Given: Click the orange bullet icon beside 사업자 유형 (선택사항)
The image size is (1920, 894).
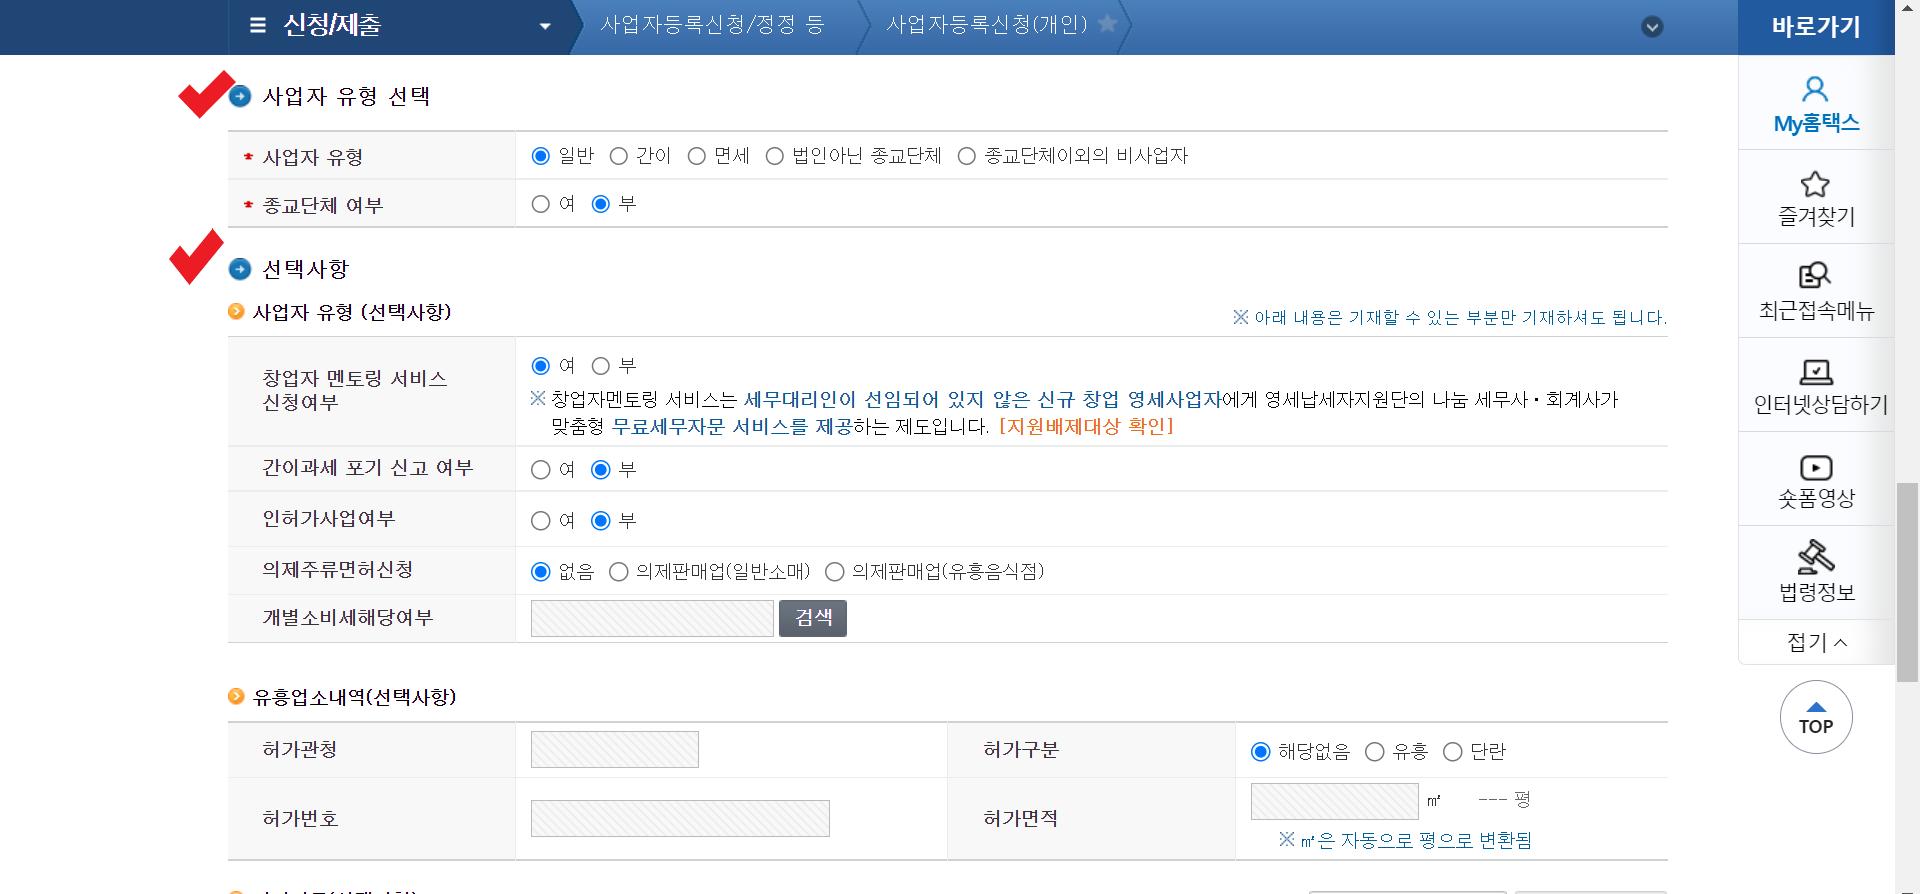Looking at the screenshot, I should click(x=236, y=311).
